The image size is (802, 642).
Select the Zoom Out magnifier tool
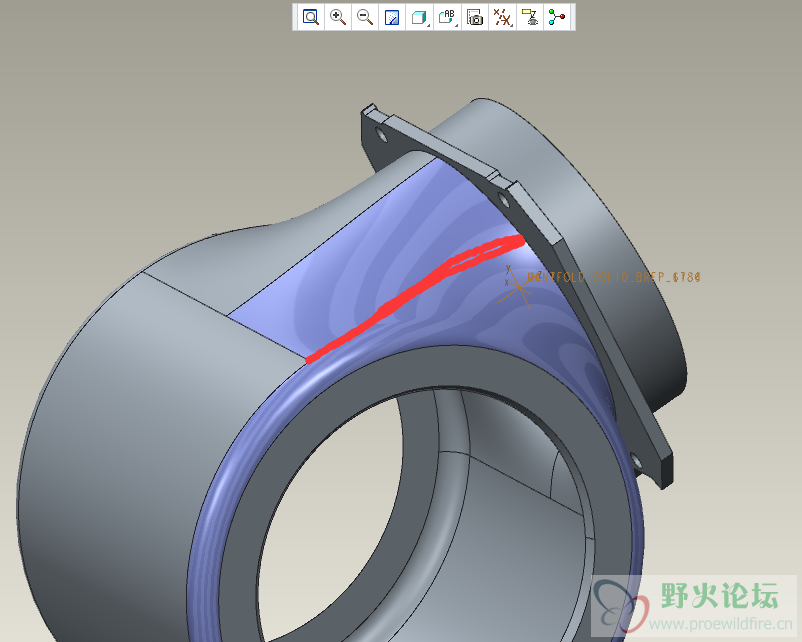pos(365,17)
